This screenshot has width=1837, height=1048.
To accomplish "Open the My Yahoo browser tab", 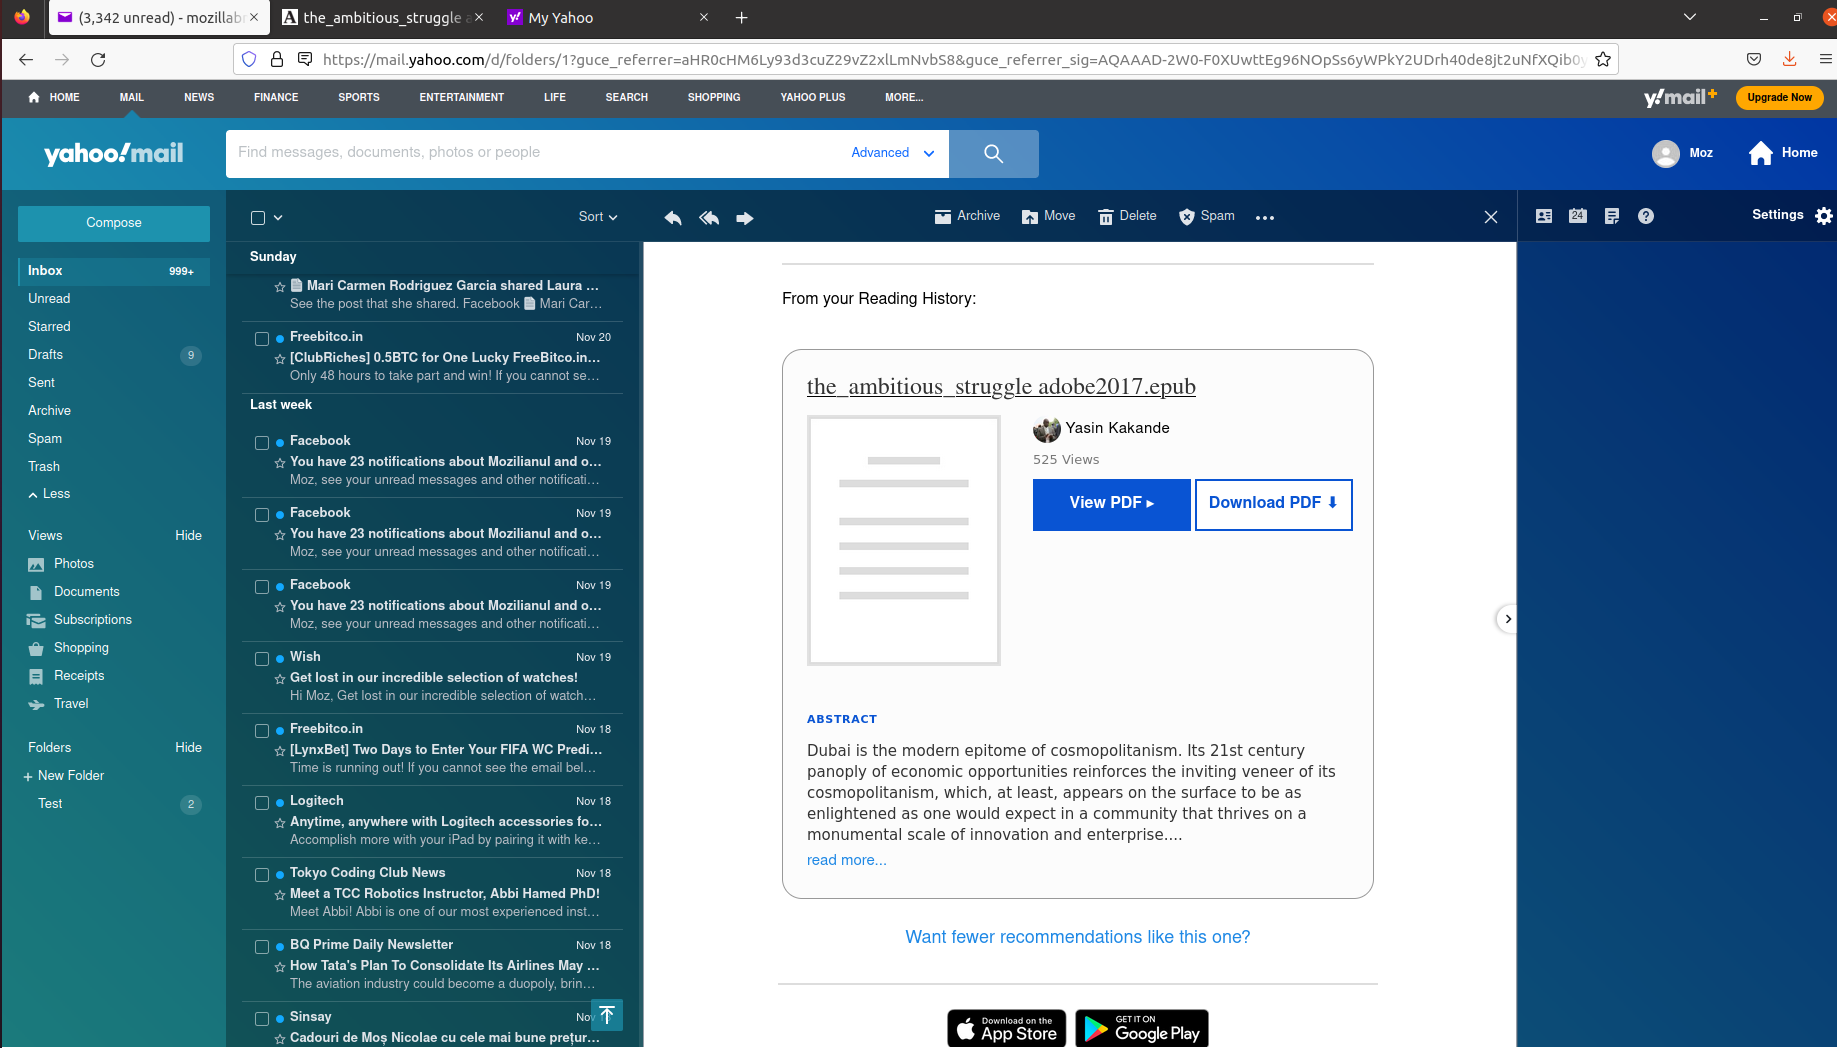I will [x=562, y=17].
